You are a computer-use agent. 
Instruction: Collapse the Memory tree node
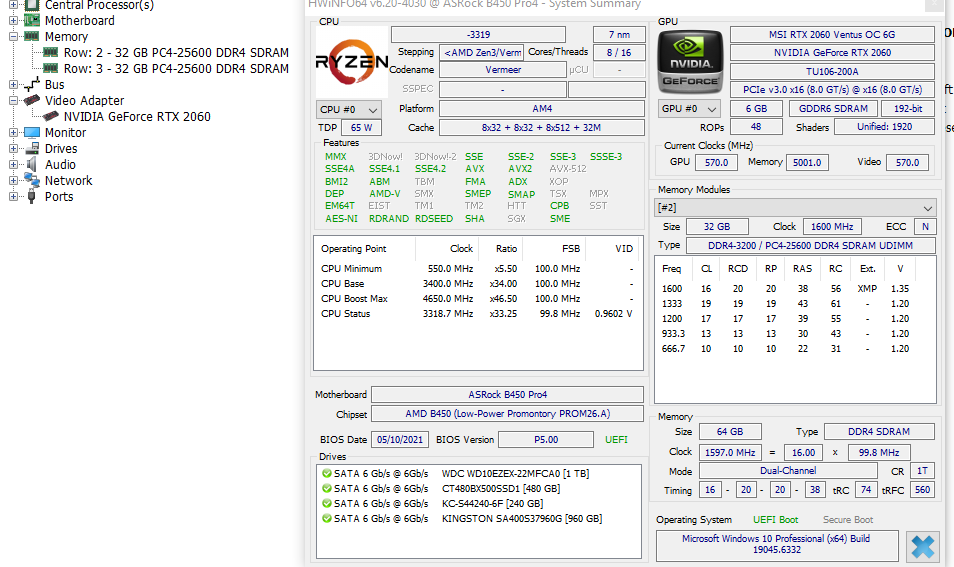pyautogui.click(x=13, y=37)
